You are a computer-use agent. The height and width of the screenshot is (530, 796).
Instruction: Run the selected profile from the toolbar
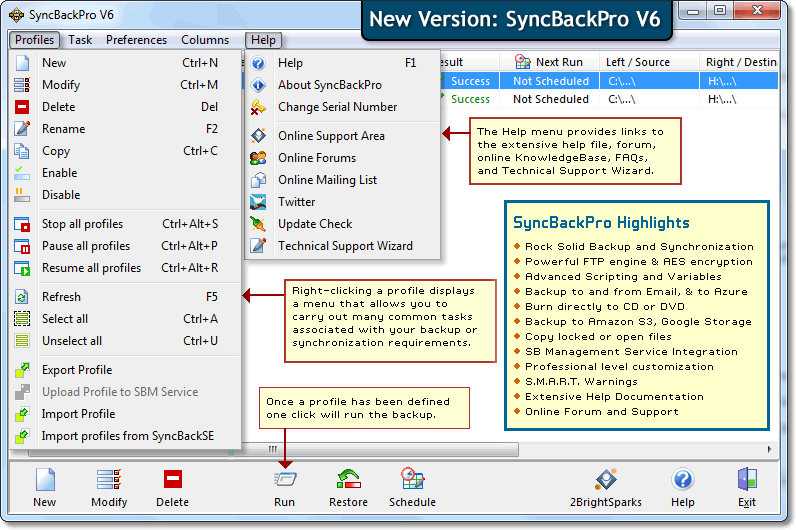285,479
